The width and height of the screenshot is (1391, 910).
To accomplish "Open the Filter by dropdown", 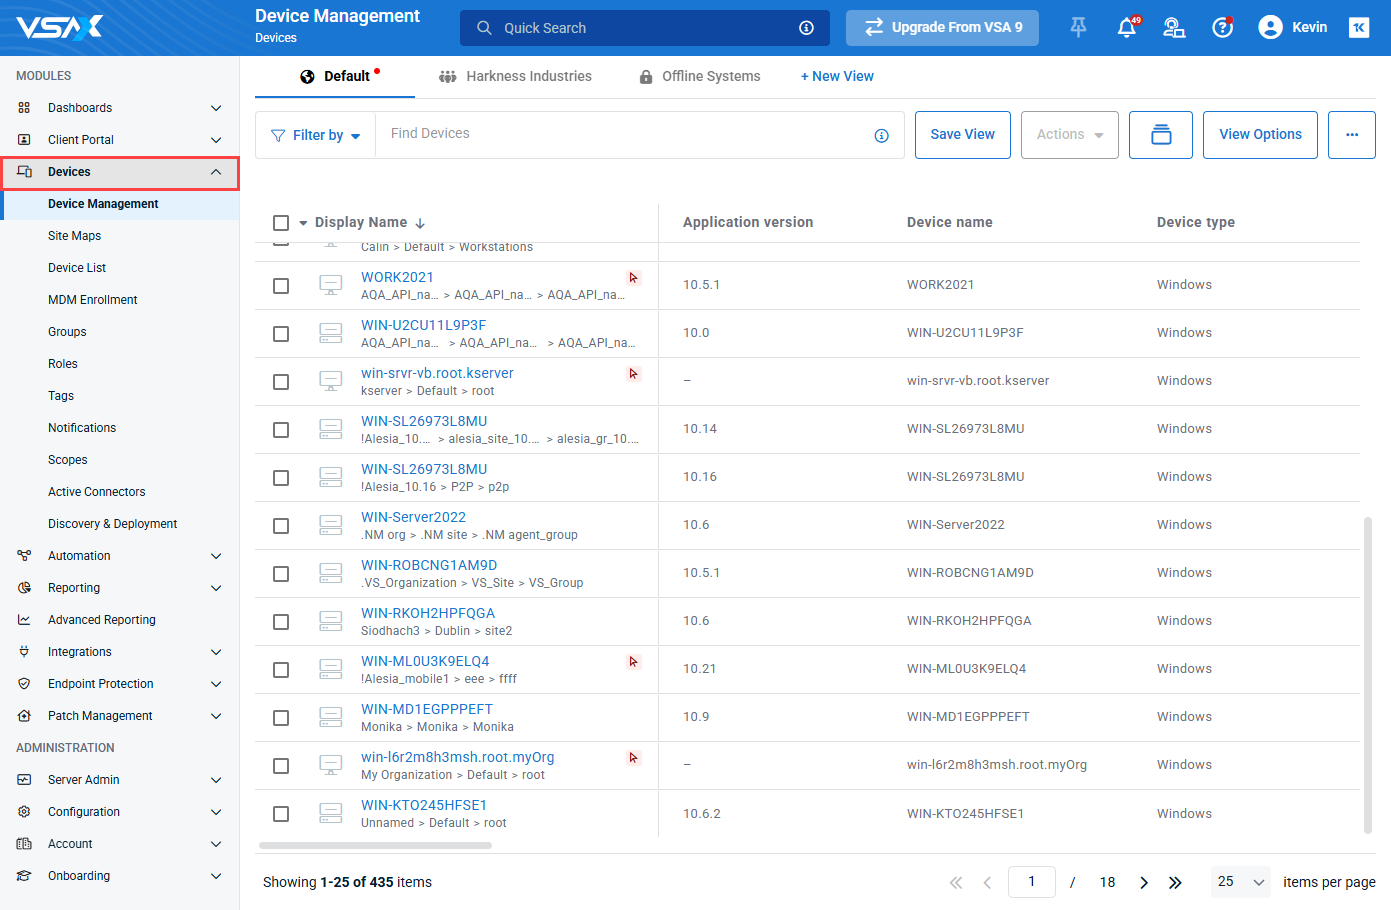I will [316, 135].
